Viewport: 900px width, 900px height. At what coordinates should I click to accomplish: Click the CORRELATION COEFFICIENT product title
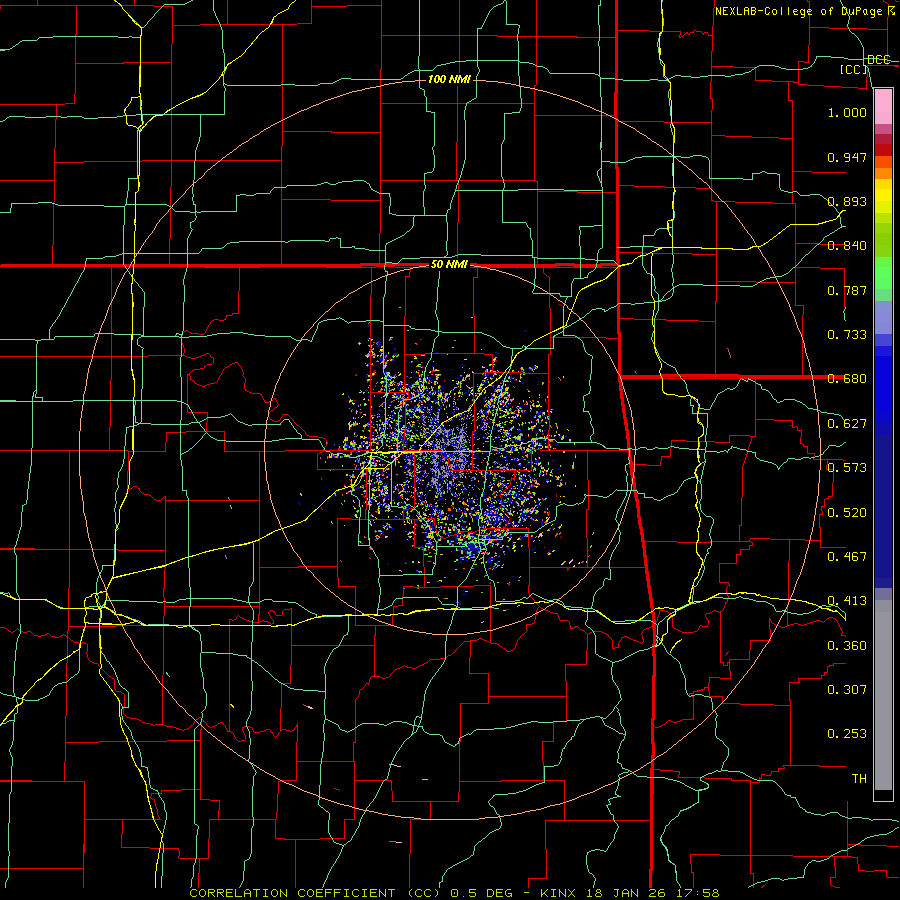coord(292,893)
